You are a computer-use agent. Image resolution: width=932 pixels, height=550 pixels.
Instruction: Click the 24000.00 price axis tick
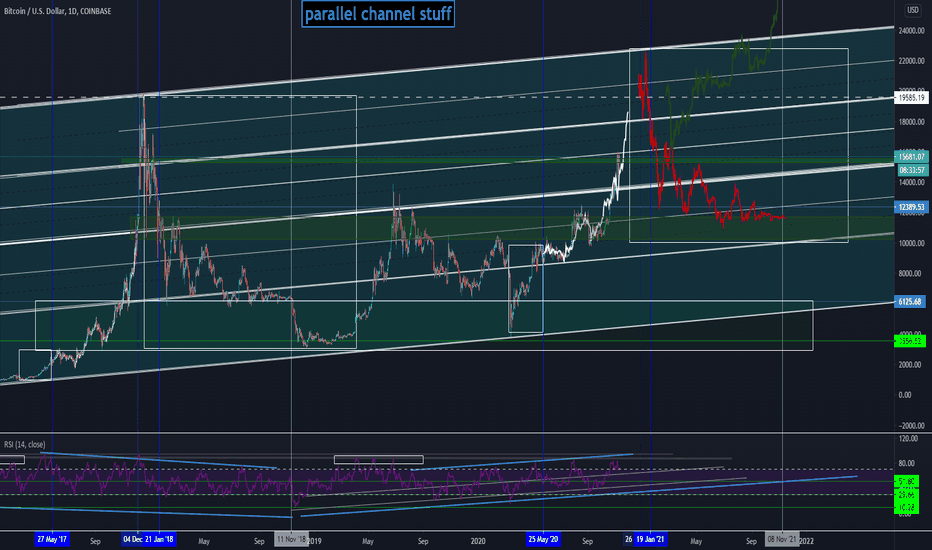click(x=911, y=30)
